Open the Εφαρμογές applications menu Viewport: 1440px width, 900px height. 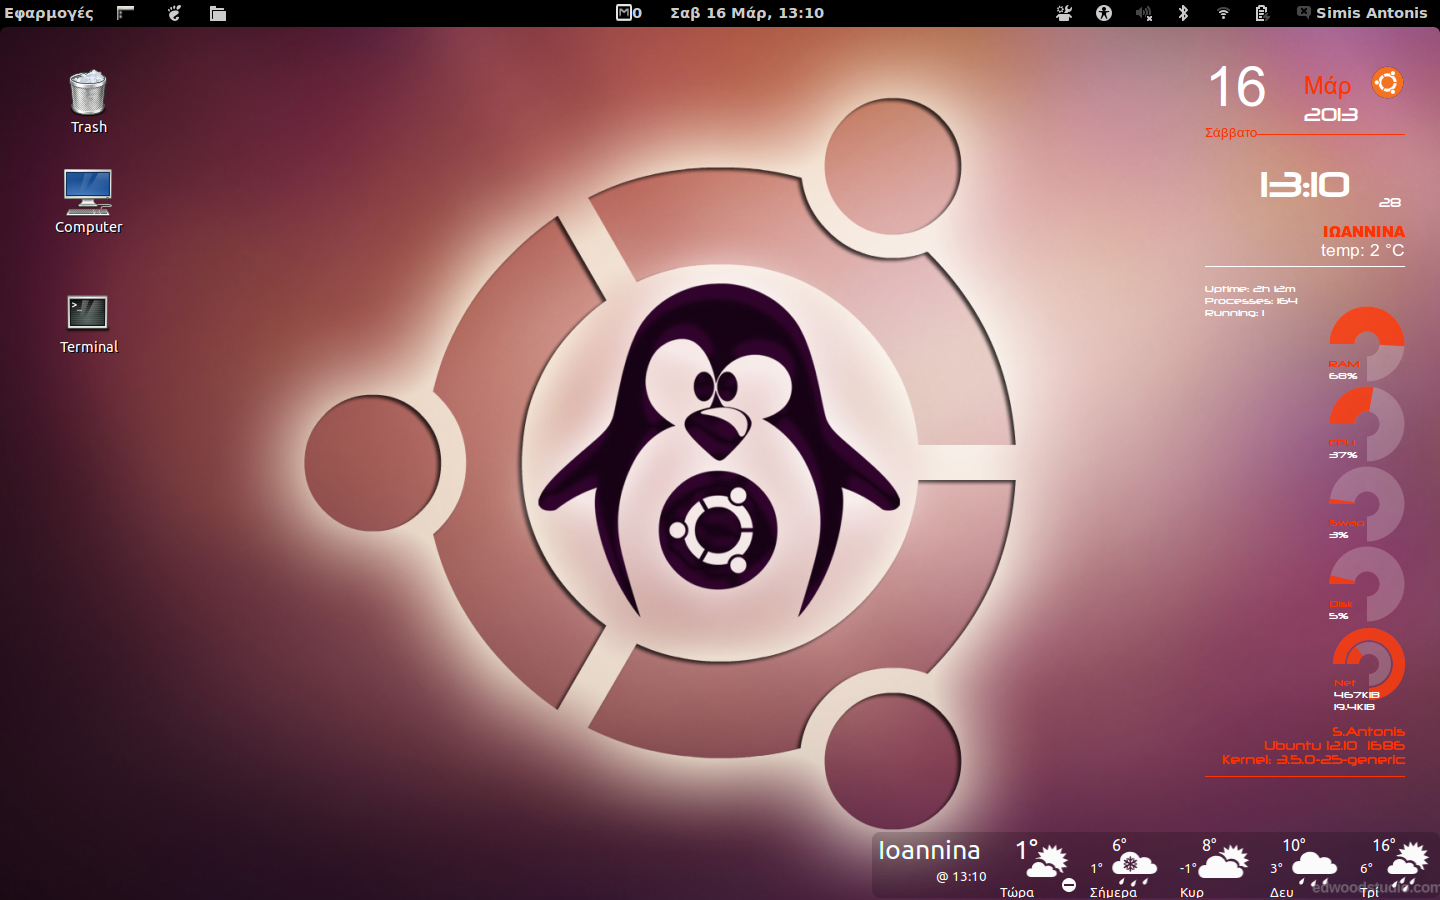pyautogui.click(x=49, y=13)
